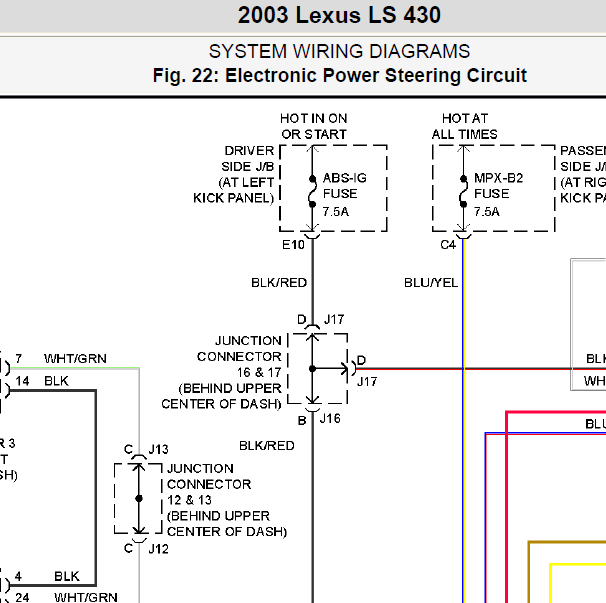
Task: Select the "J17" label above junction connector 16 & 17
Action: tap(334, 319)
